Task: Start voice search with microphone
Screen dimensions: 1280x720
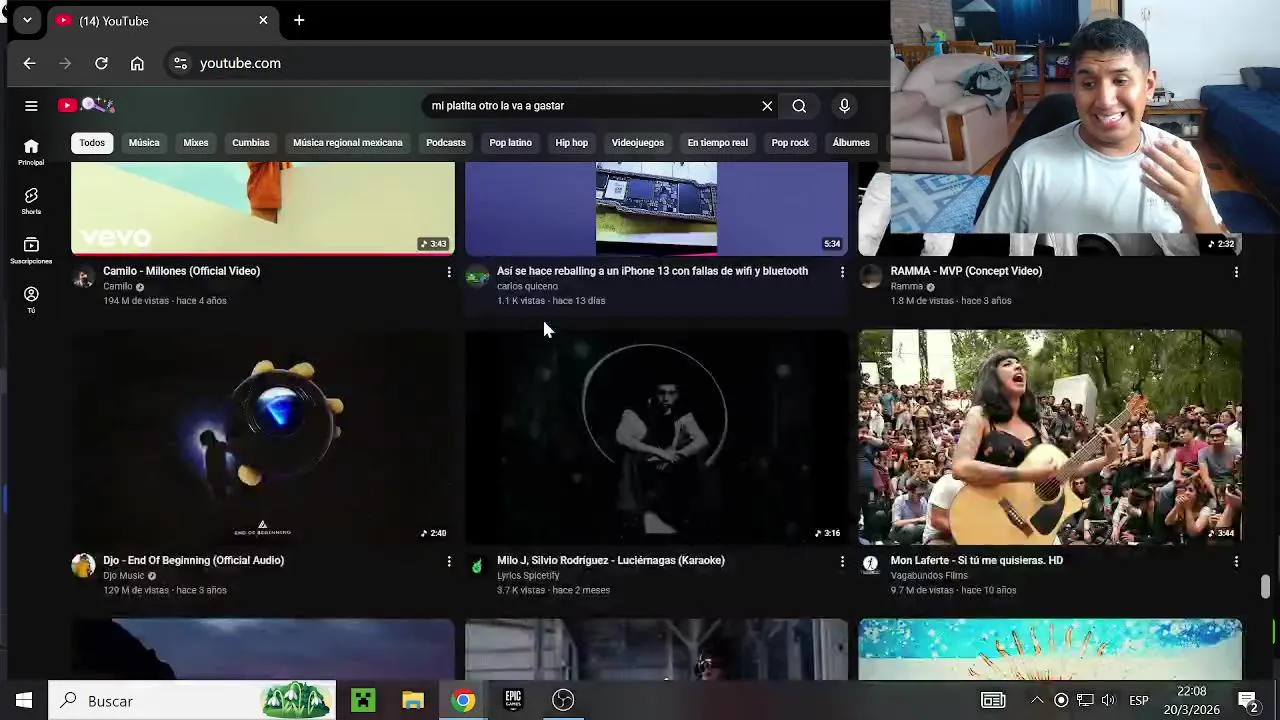Action: tap(844, 106)
